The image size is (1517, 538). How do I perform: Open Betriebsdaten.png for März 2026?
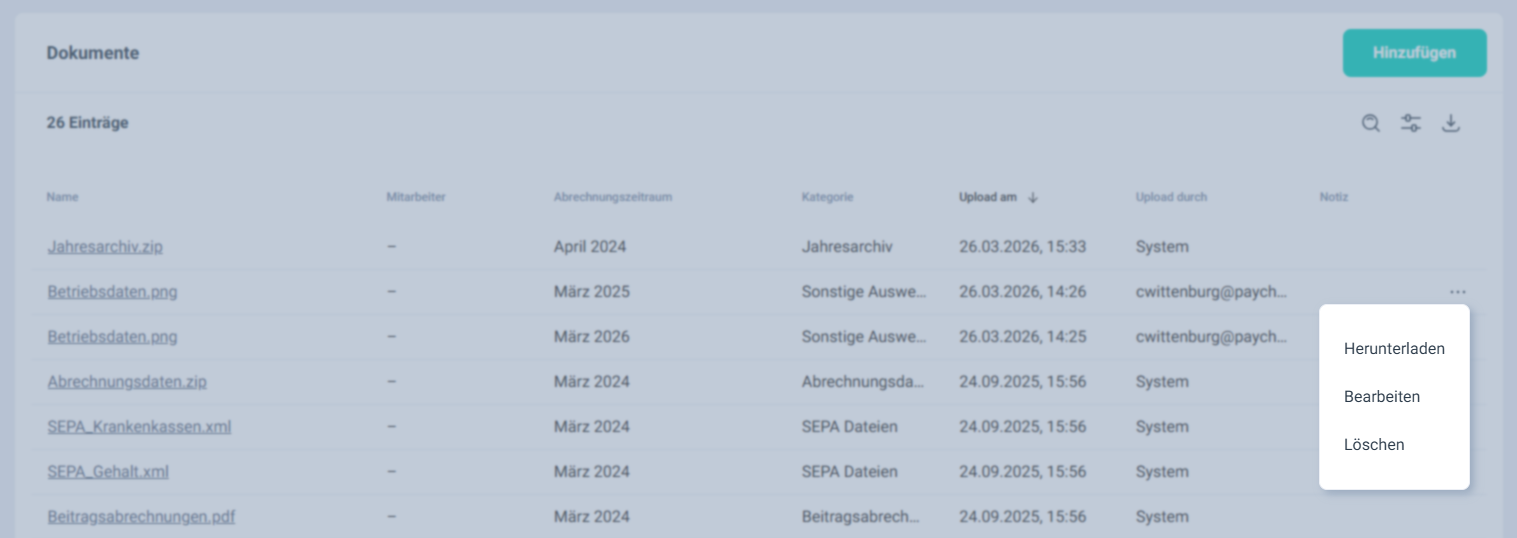tap(112, 337)
